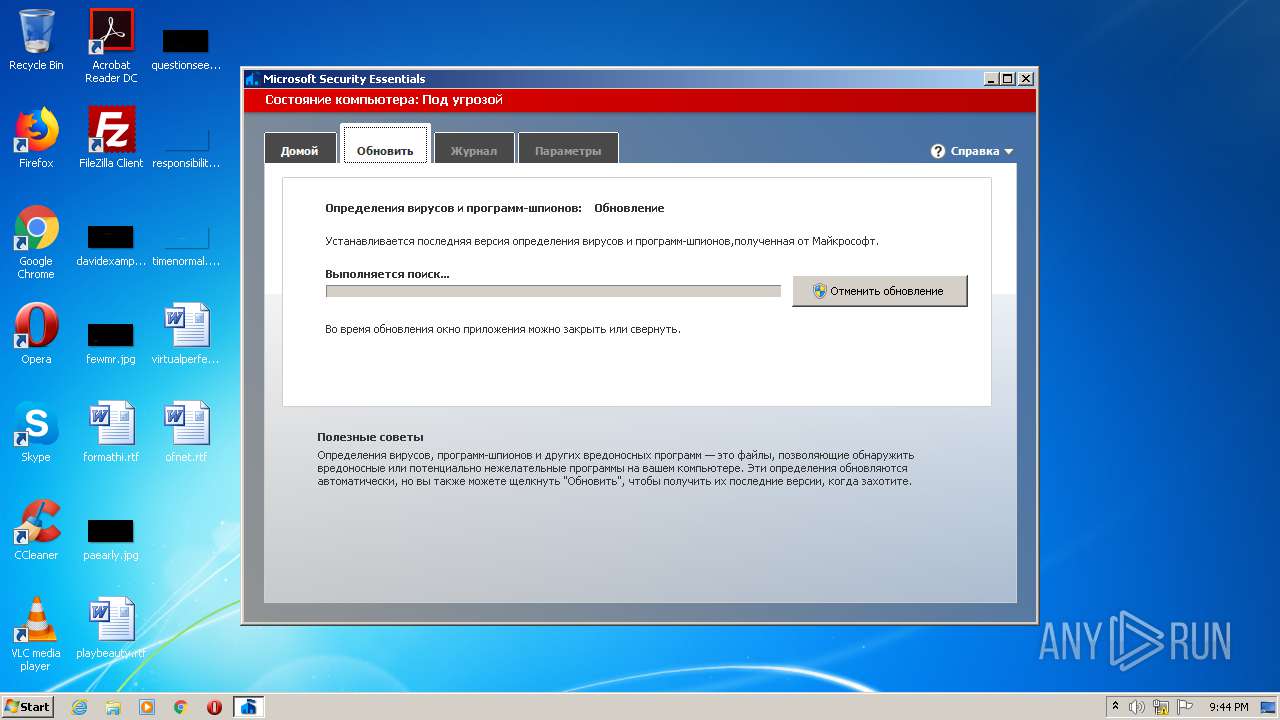This screenshot has height=720, width=1280.
Task: Select the questionsee... file icon
Action: [x=186, y=49]
